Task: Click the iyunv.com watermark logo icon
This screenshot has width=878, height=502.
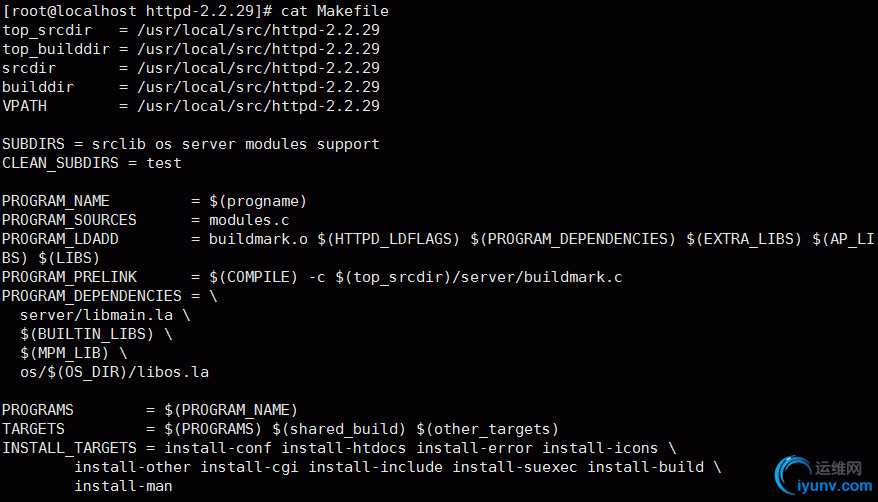Action: (792, 475)
